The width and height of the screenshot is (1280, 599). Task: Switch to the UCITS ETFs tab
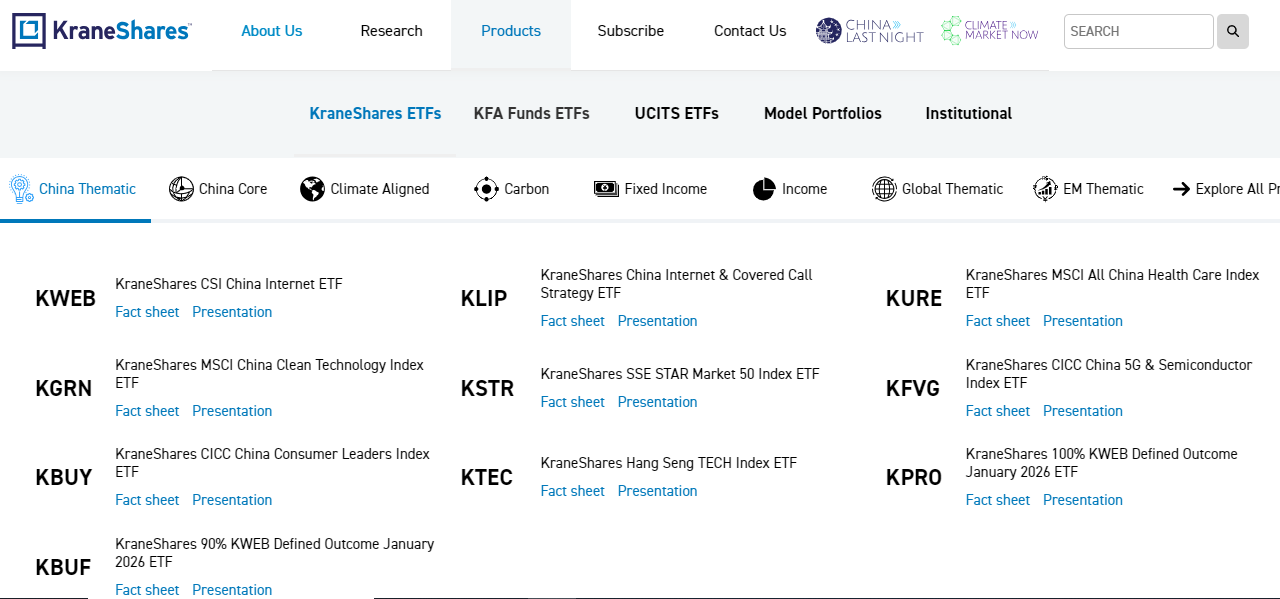676,114
